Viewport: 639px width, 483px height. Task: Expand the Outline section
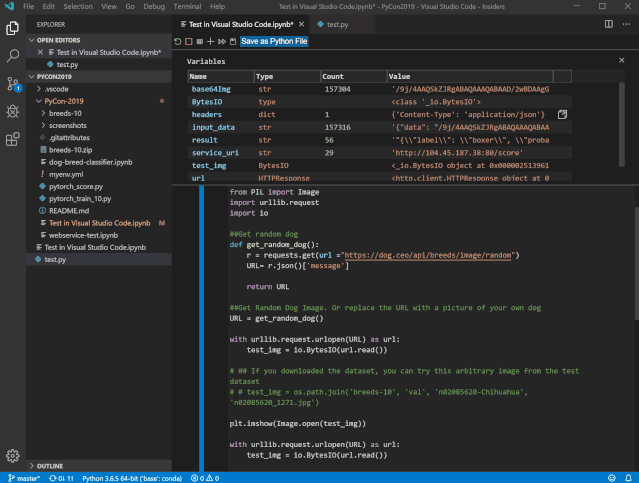click(50, 465)
